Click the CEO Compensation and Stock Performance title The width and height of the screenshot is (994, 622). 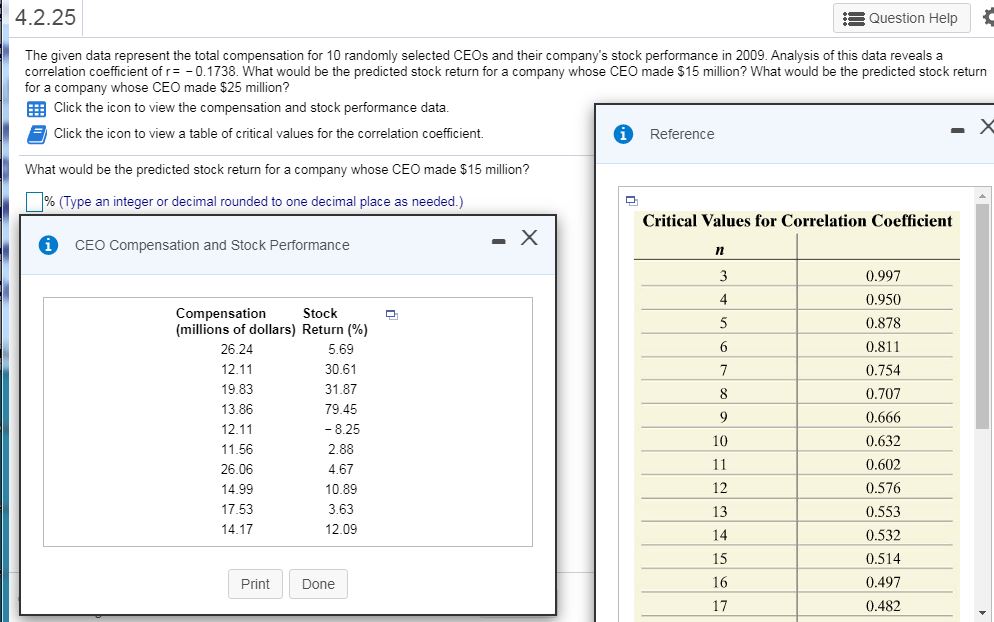[x=212, y=245]
